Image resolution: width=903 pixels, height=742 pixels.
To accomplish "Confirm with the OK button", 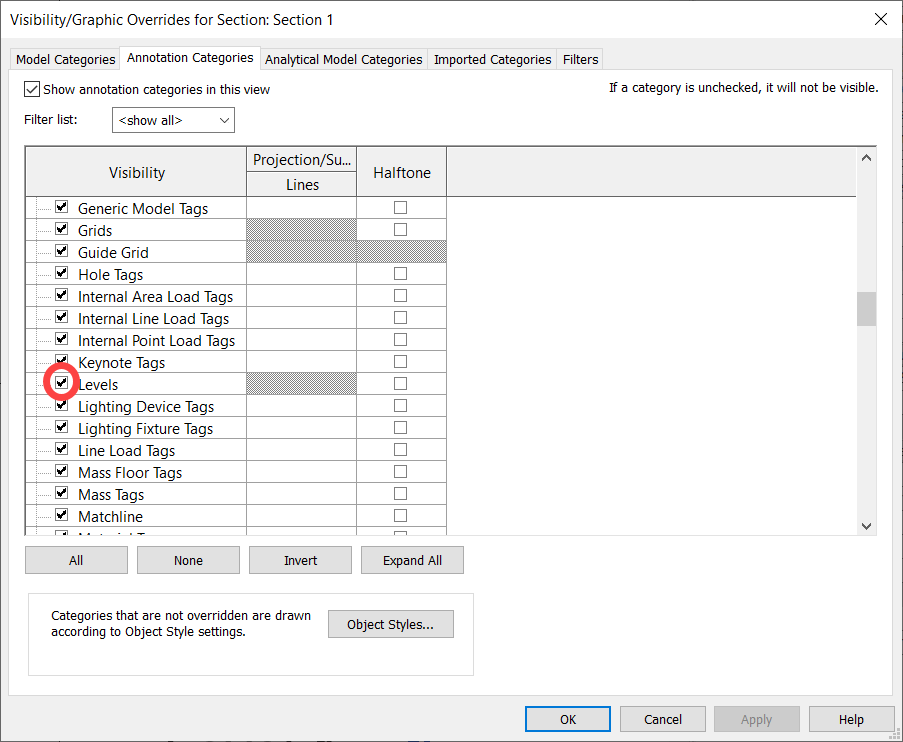I will [x=568, y=719].
